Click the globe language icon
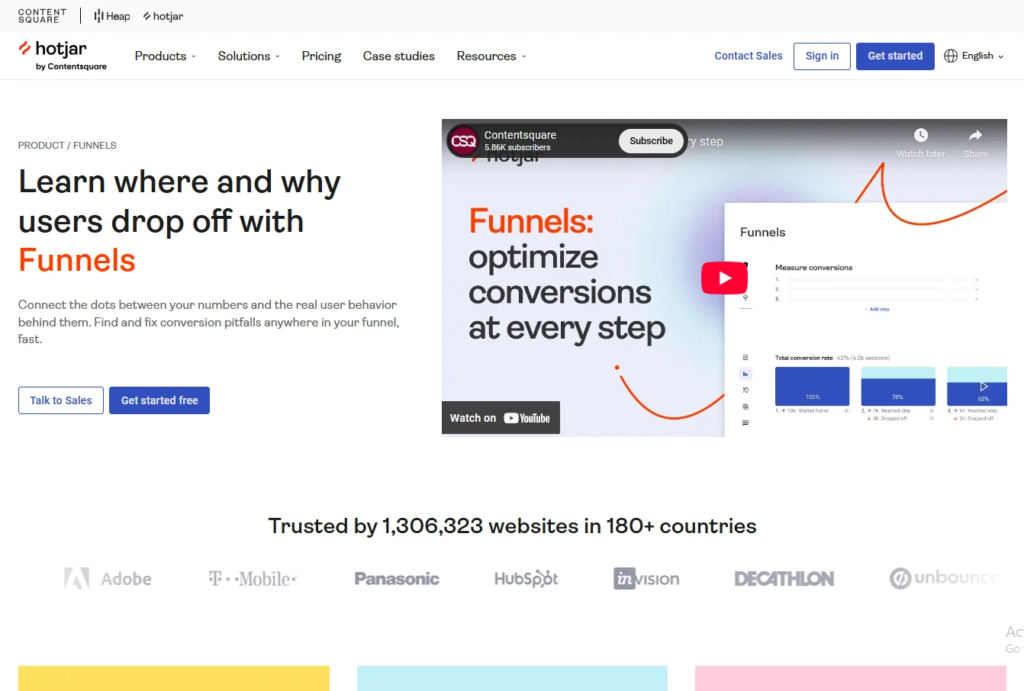 point(951,56)
